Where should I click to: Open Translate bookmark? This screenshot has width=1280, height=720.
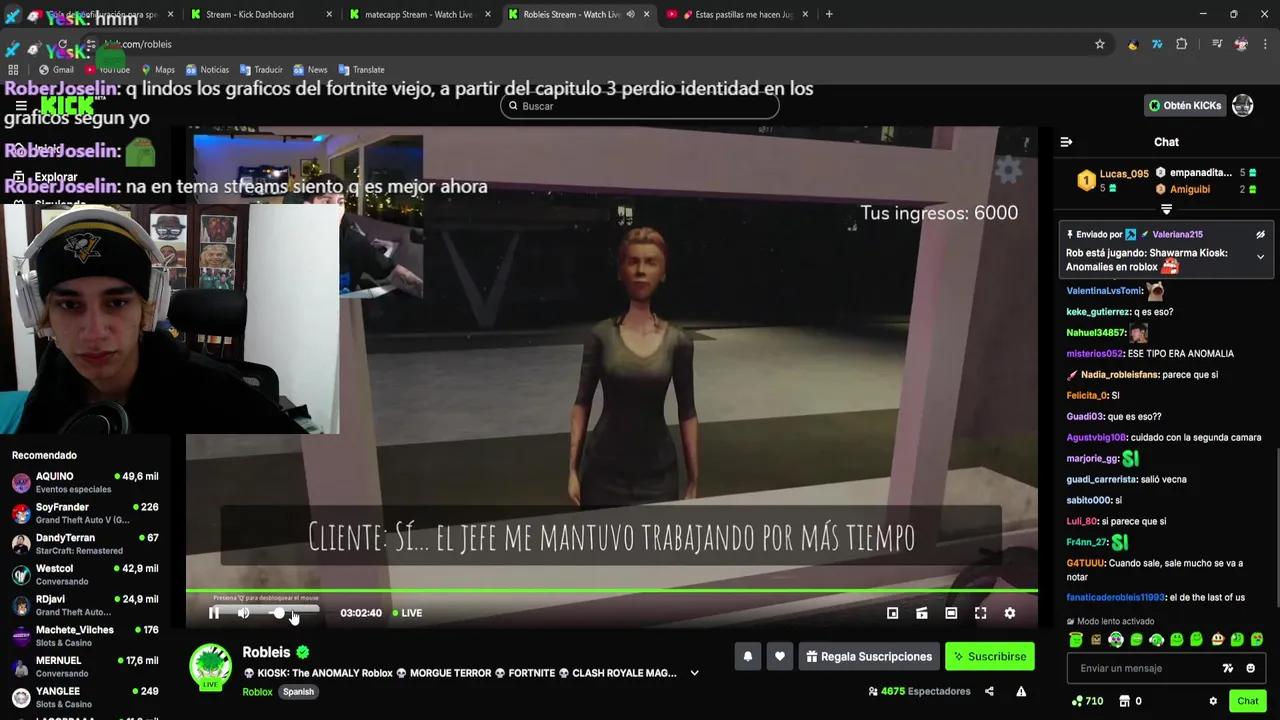(362, 70)
